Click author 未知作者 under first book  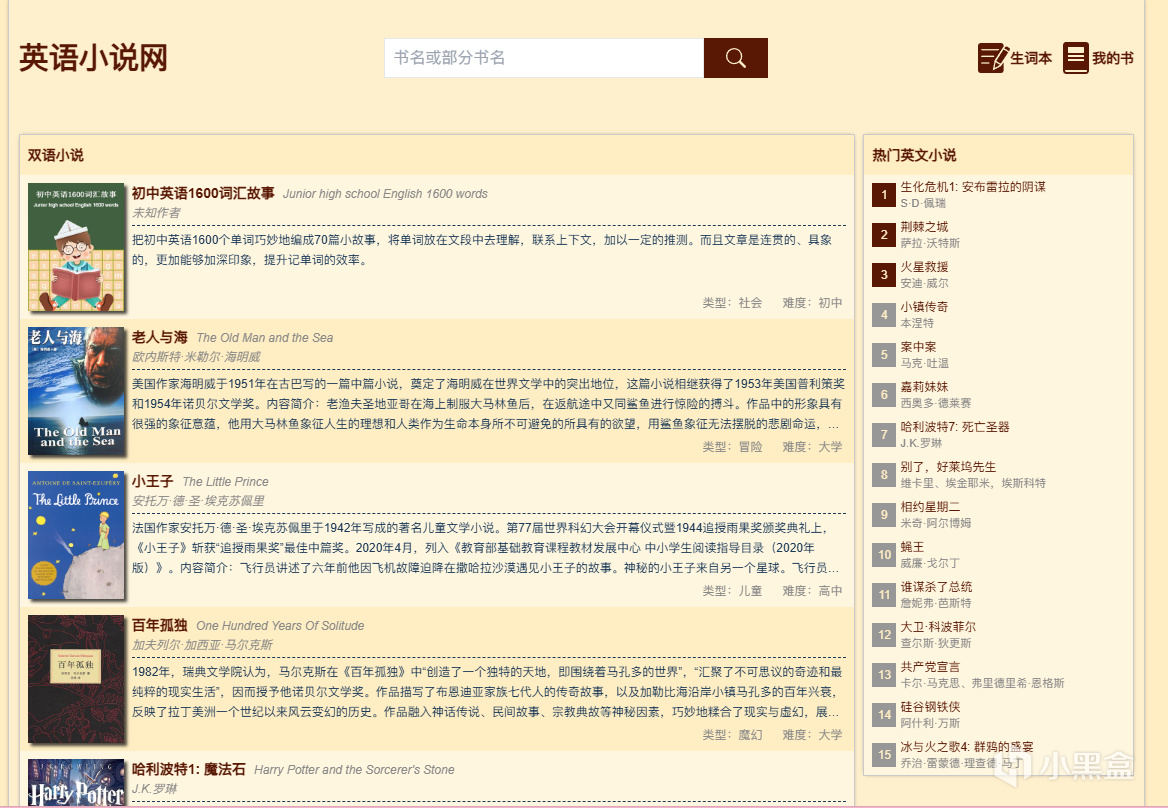156,213
